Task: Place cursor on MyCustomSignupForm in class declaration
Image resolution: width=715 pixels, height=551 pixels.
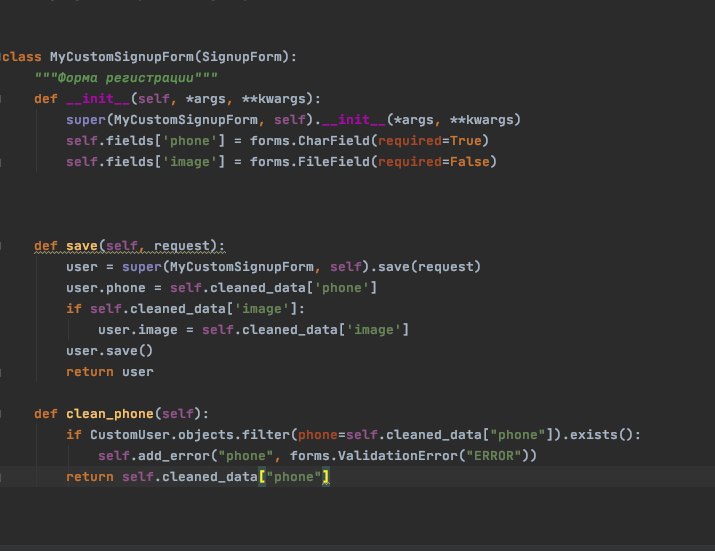Action: click(x=122, y=57)
